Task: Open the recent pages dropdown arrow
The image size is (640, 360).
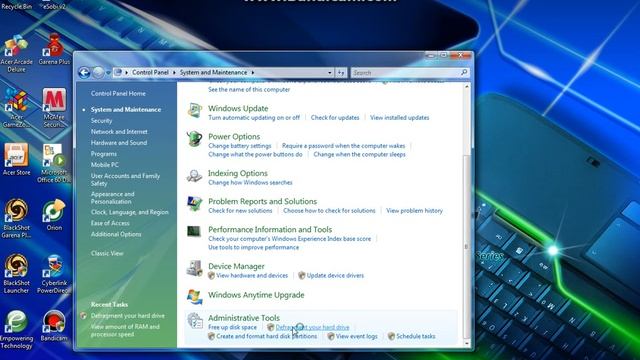Action: (108, 73)
